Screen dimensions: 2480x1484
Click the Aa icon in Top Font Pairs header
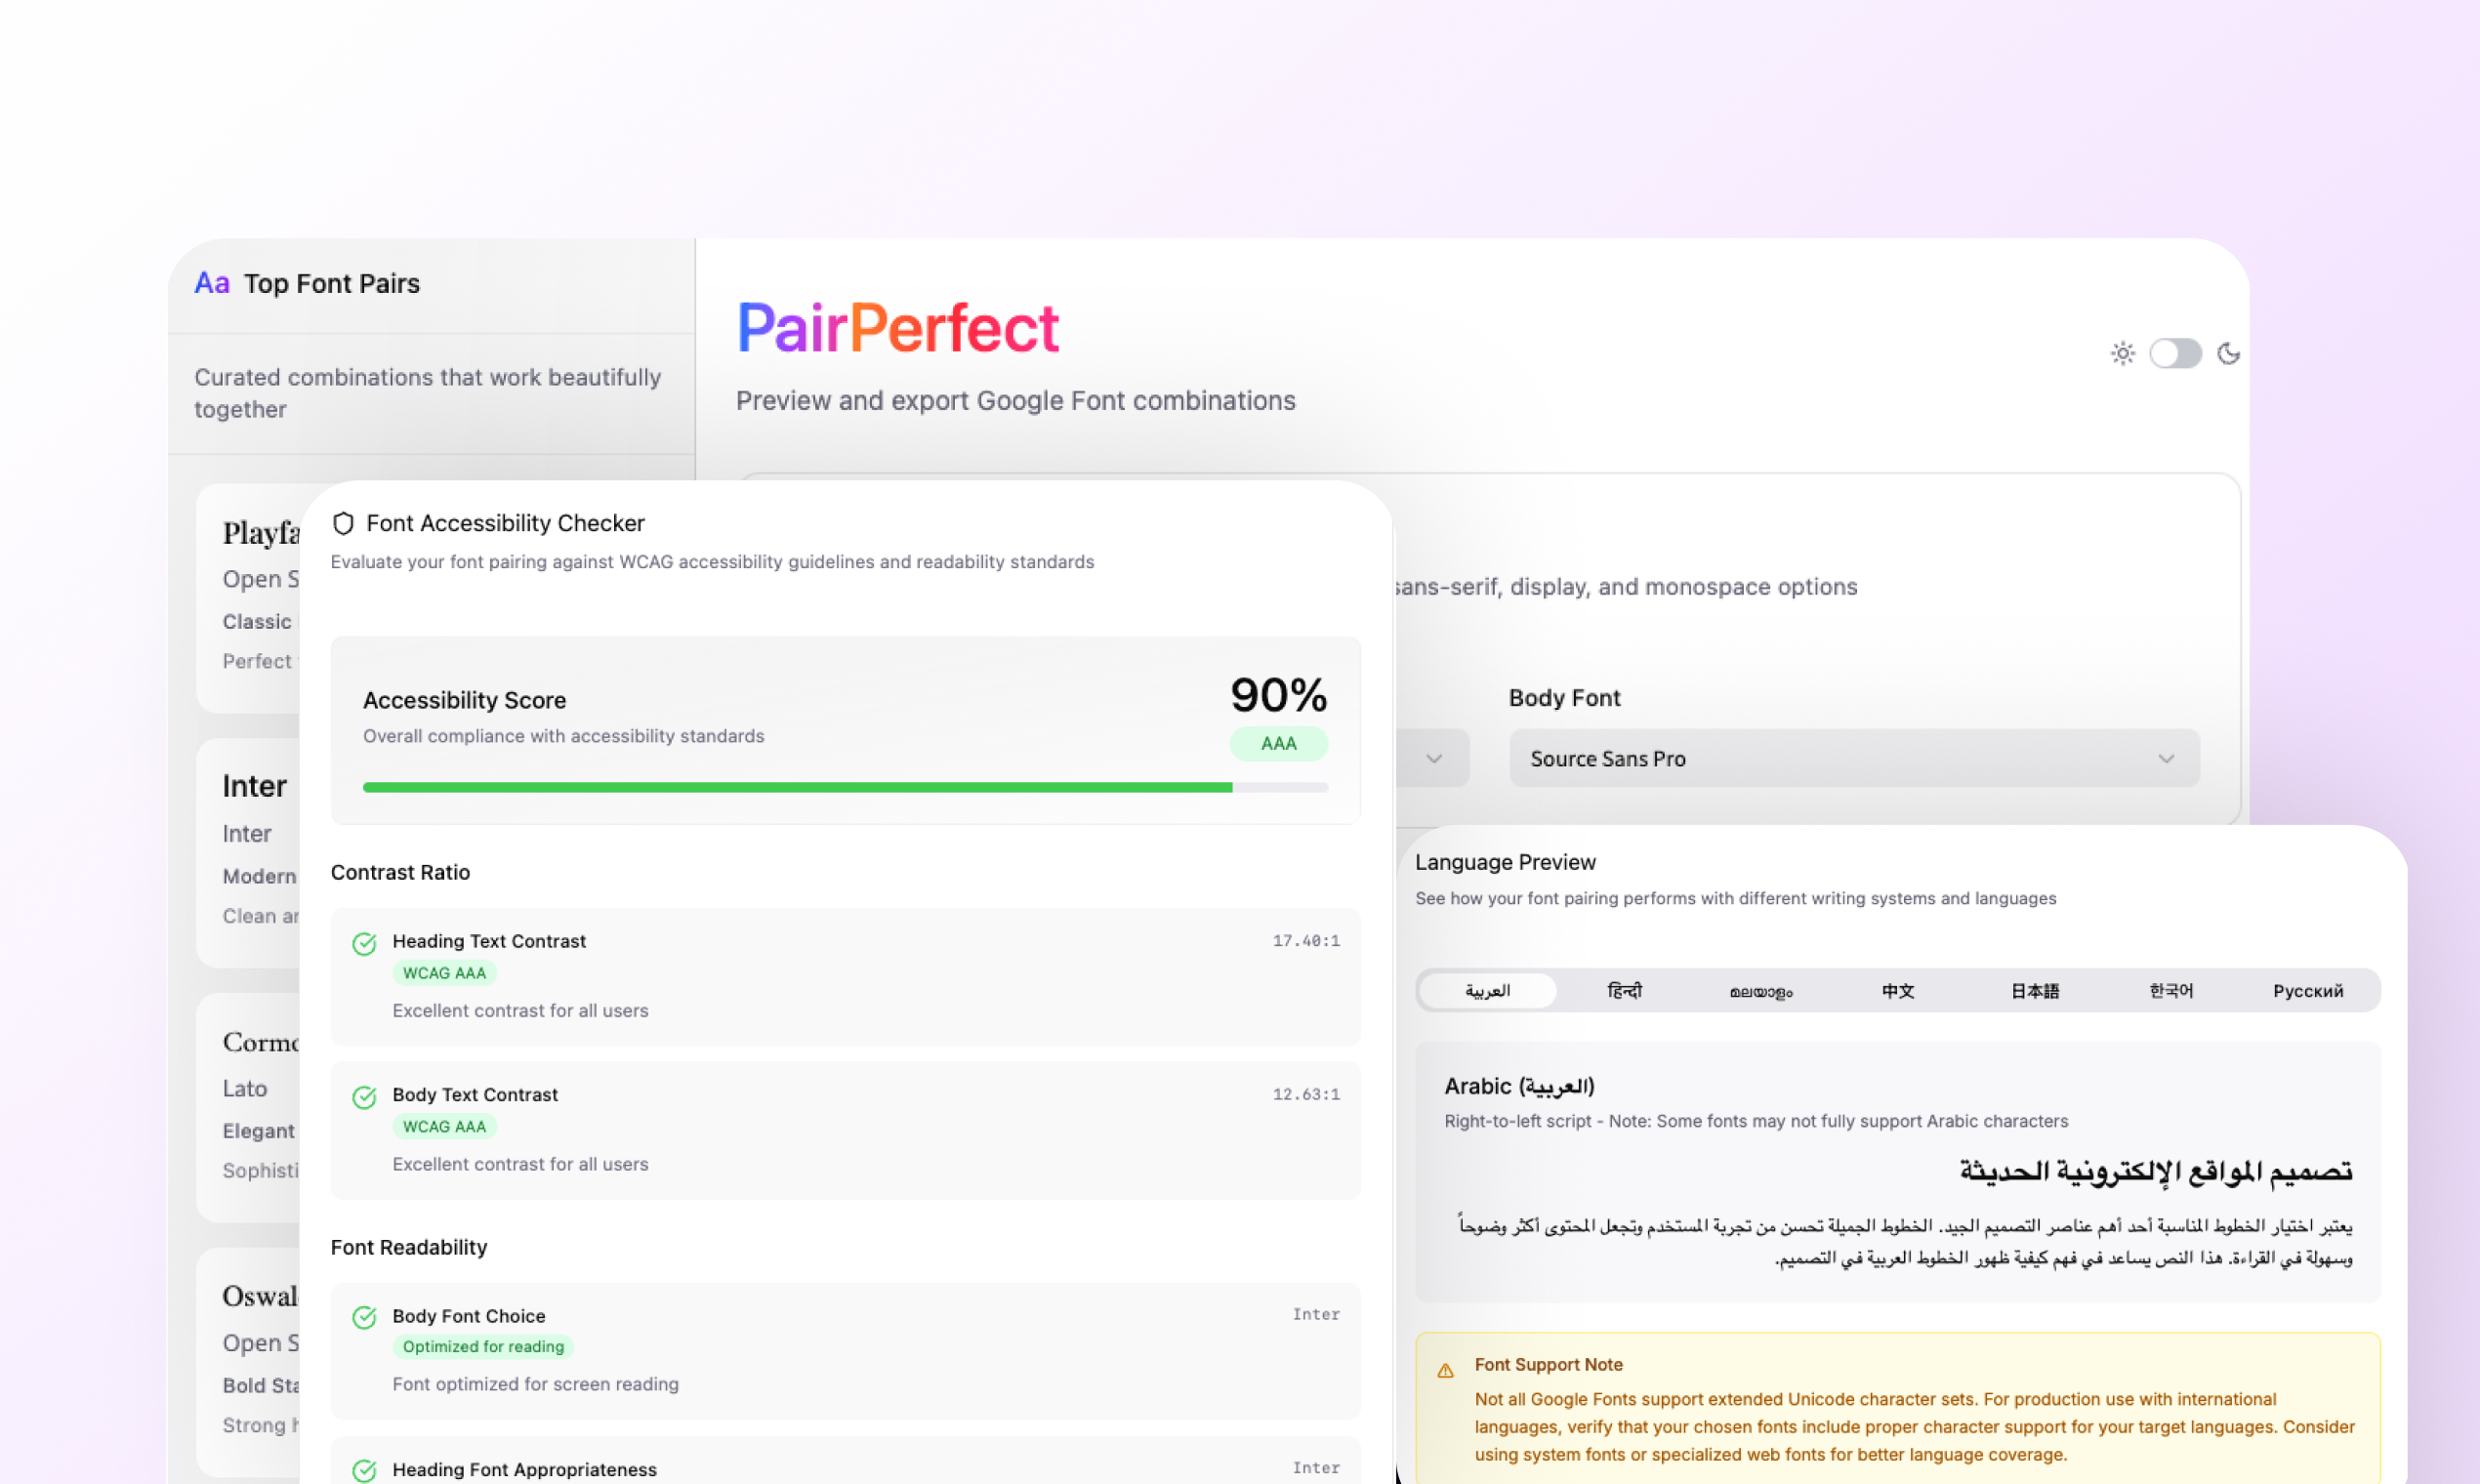point(211,283)
